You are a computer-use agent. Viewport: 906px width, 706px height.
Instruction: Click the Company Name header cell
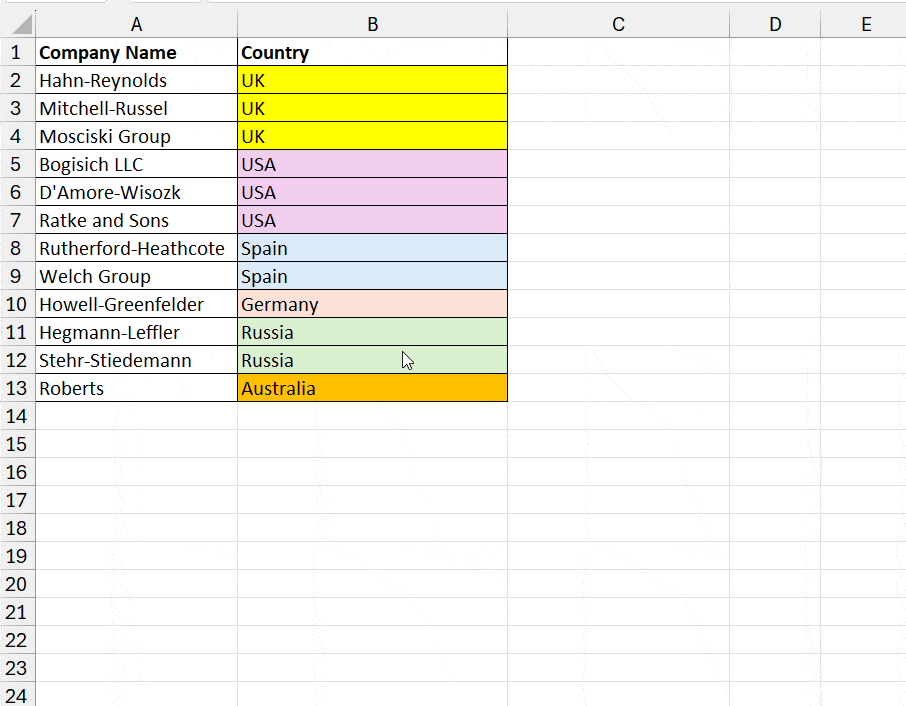(x=136, y=52)
